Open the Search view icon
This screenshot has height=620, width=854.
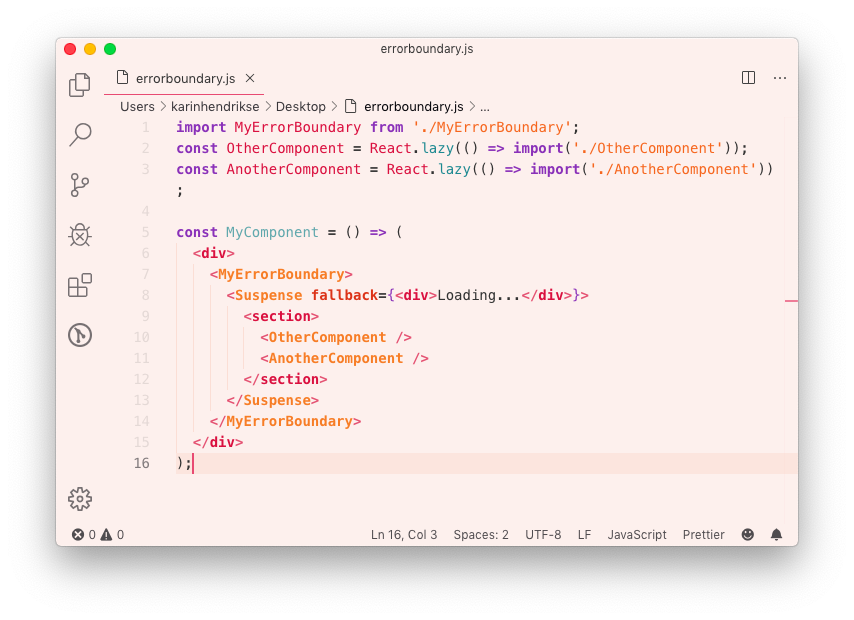point(80,134)
